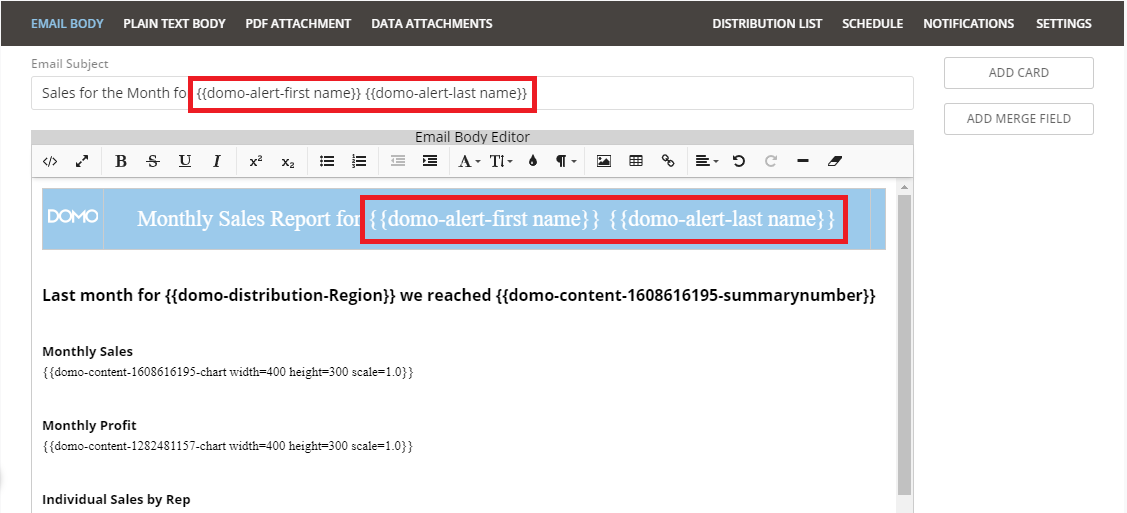Undo the last edit
Screen dimensions: 1127x513
tap(738, 162)
